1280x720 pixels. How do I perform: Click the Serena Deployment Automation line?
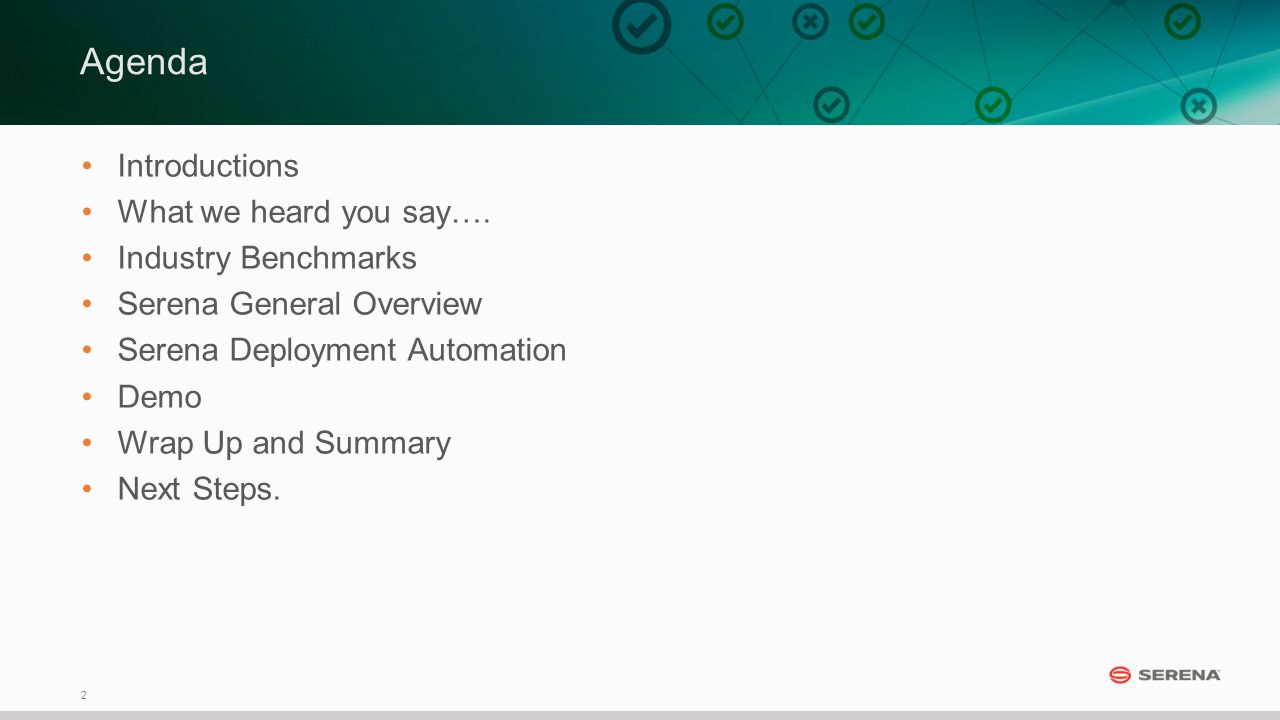[x=342, y=350]
